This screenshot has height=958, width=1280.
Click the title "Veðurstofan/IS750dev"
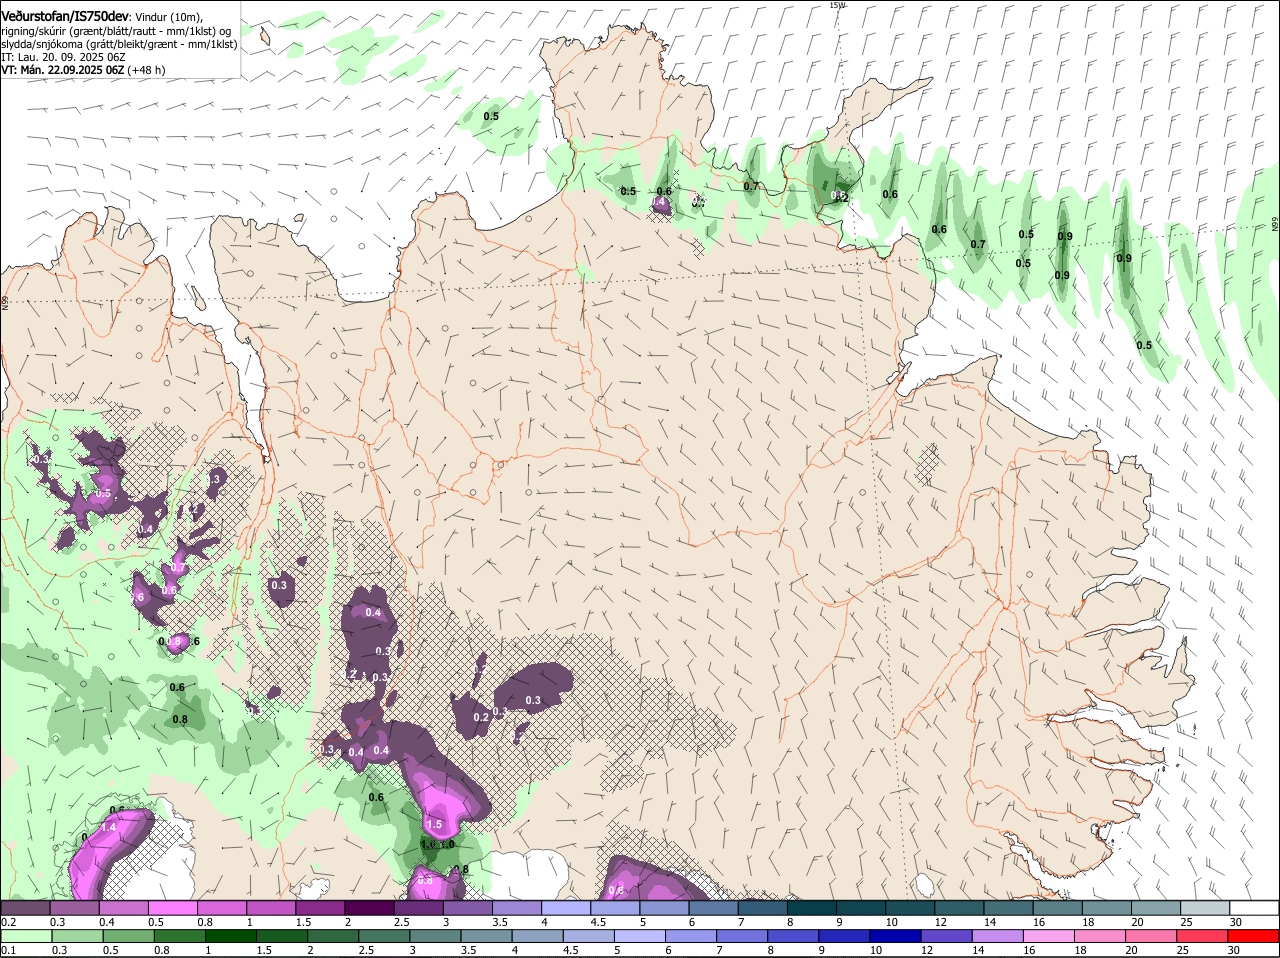[65, 16]
